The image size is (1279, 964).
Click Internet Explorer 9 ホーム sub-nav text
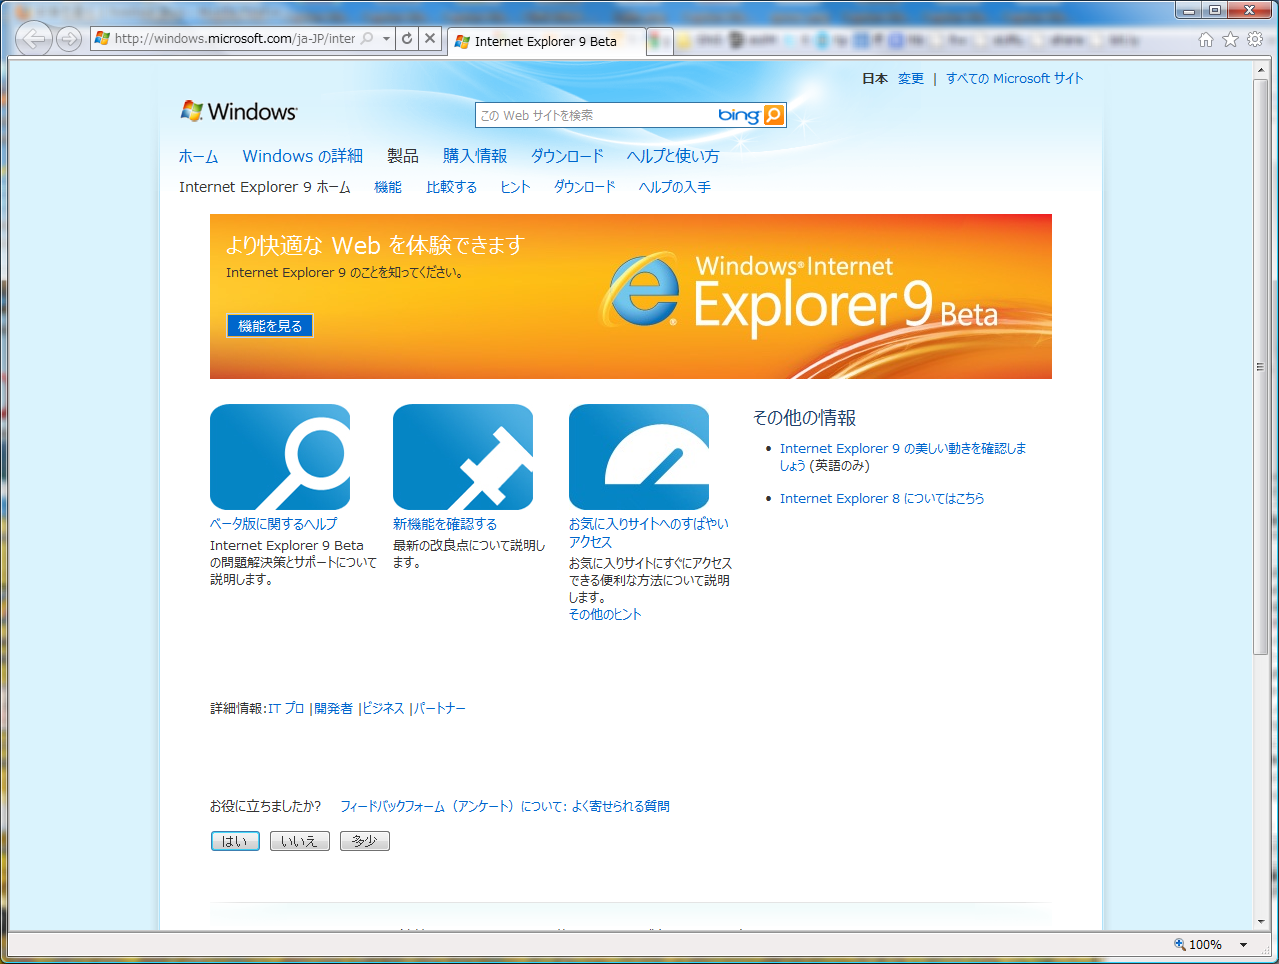coord(265,187)
